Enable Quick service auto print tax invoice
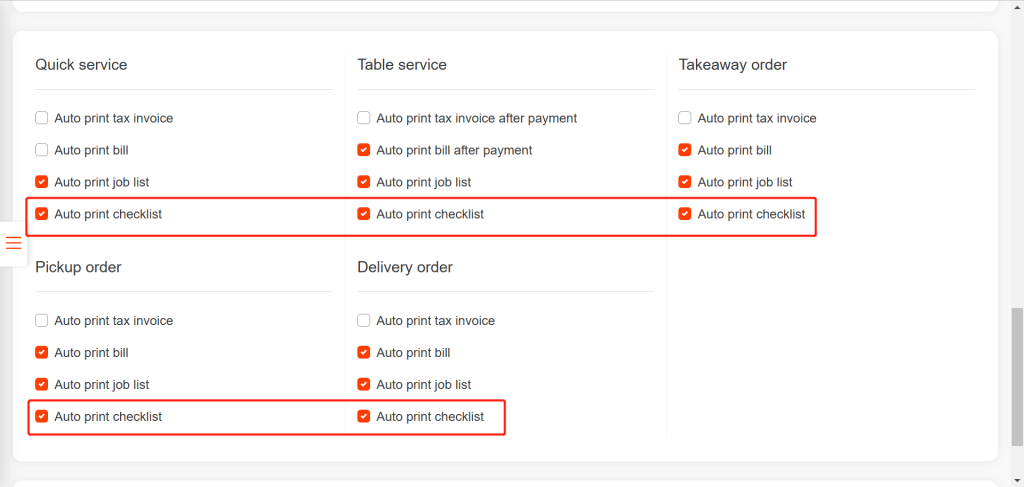 (x=42, y=118)
